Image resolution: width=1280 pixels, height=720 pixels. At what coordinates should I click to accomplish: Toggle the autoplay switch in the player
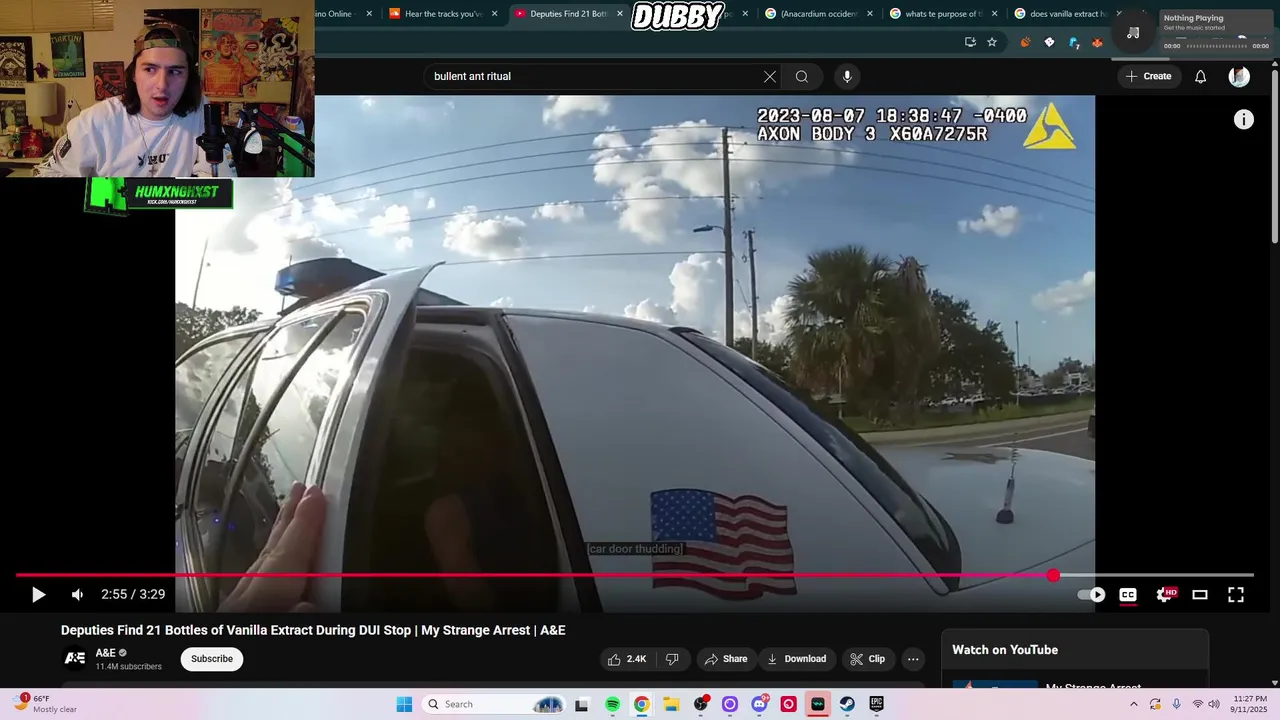click(x=1091, y=595)
